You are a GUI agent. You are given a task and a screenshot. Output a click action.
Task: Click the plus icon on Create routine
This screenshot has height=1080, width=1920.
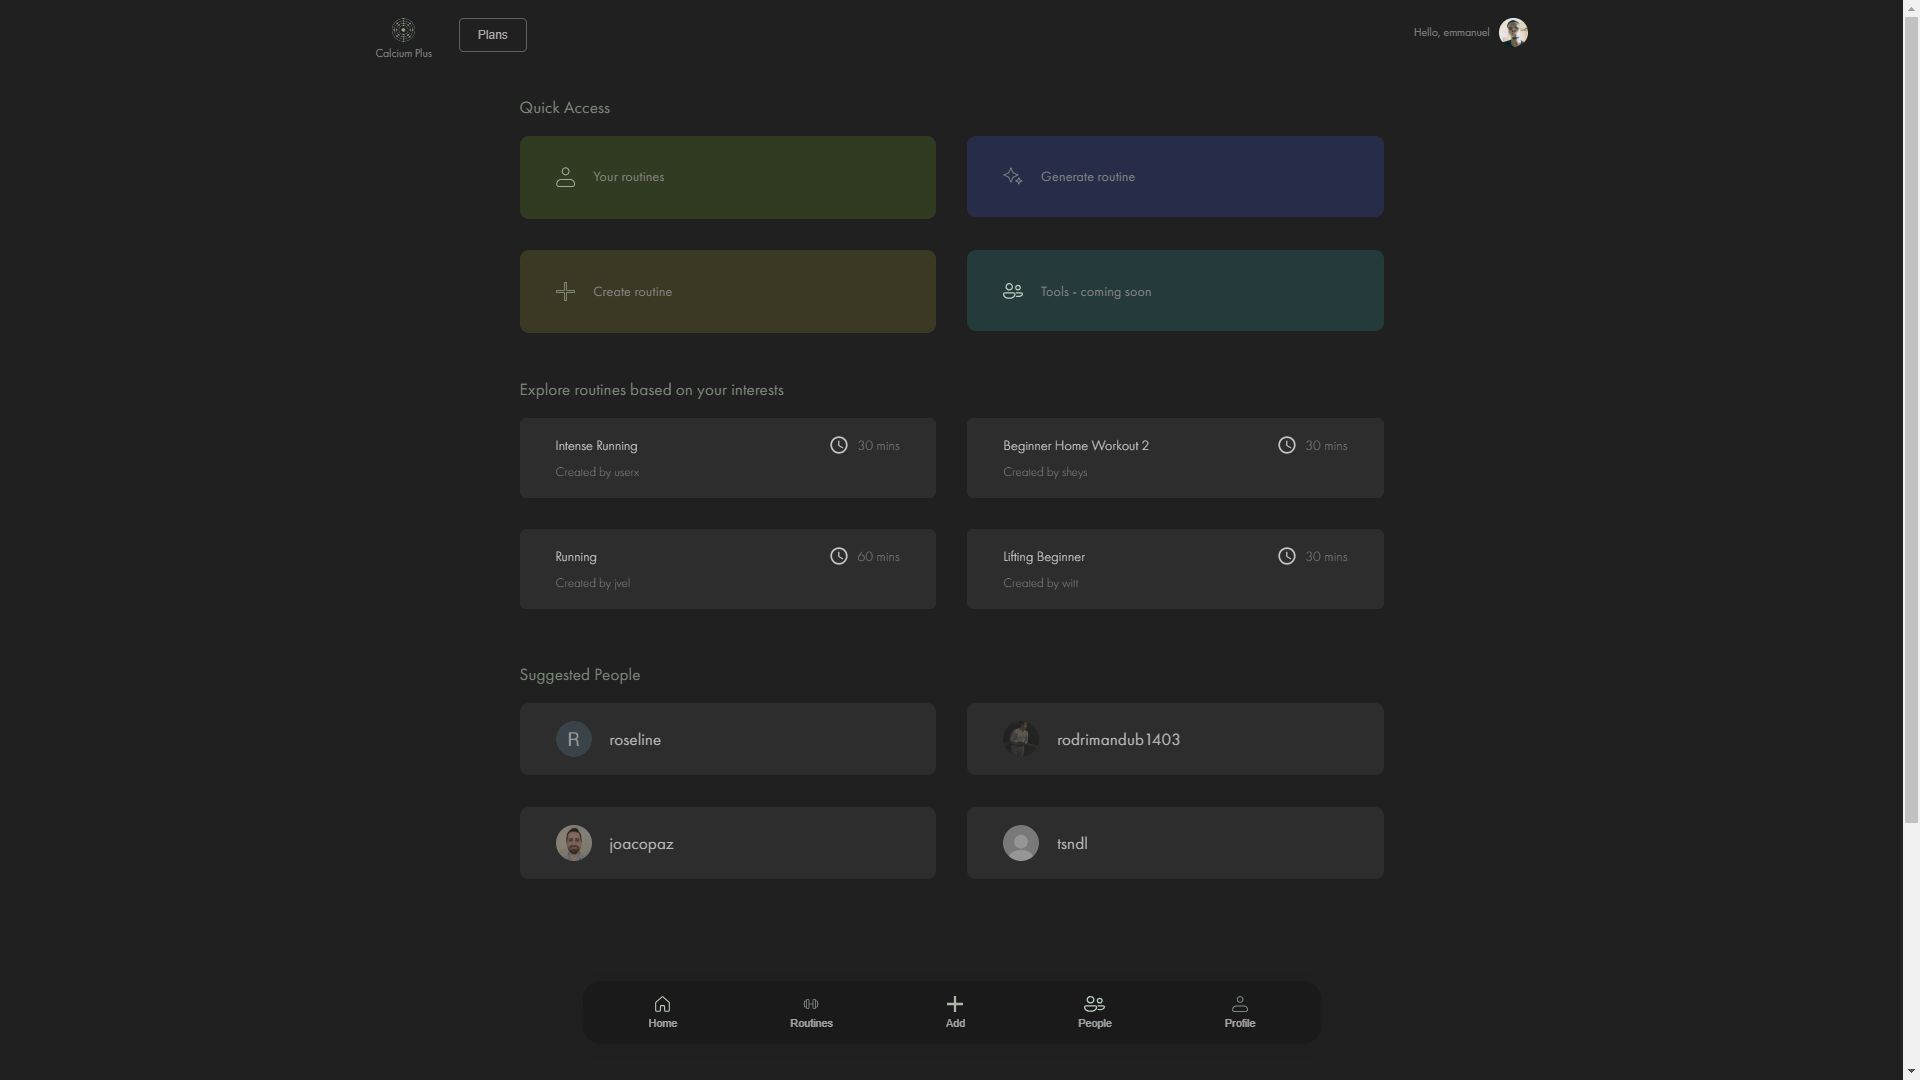[x=565, y=292]
